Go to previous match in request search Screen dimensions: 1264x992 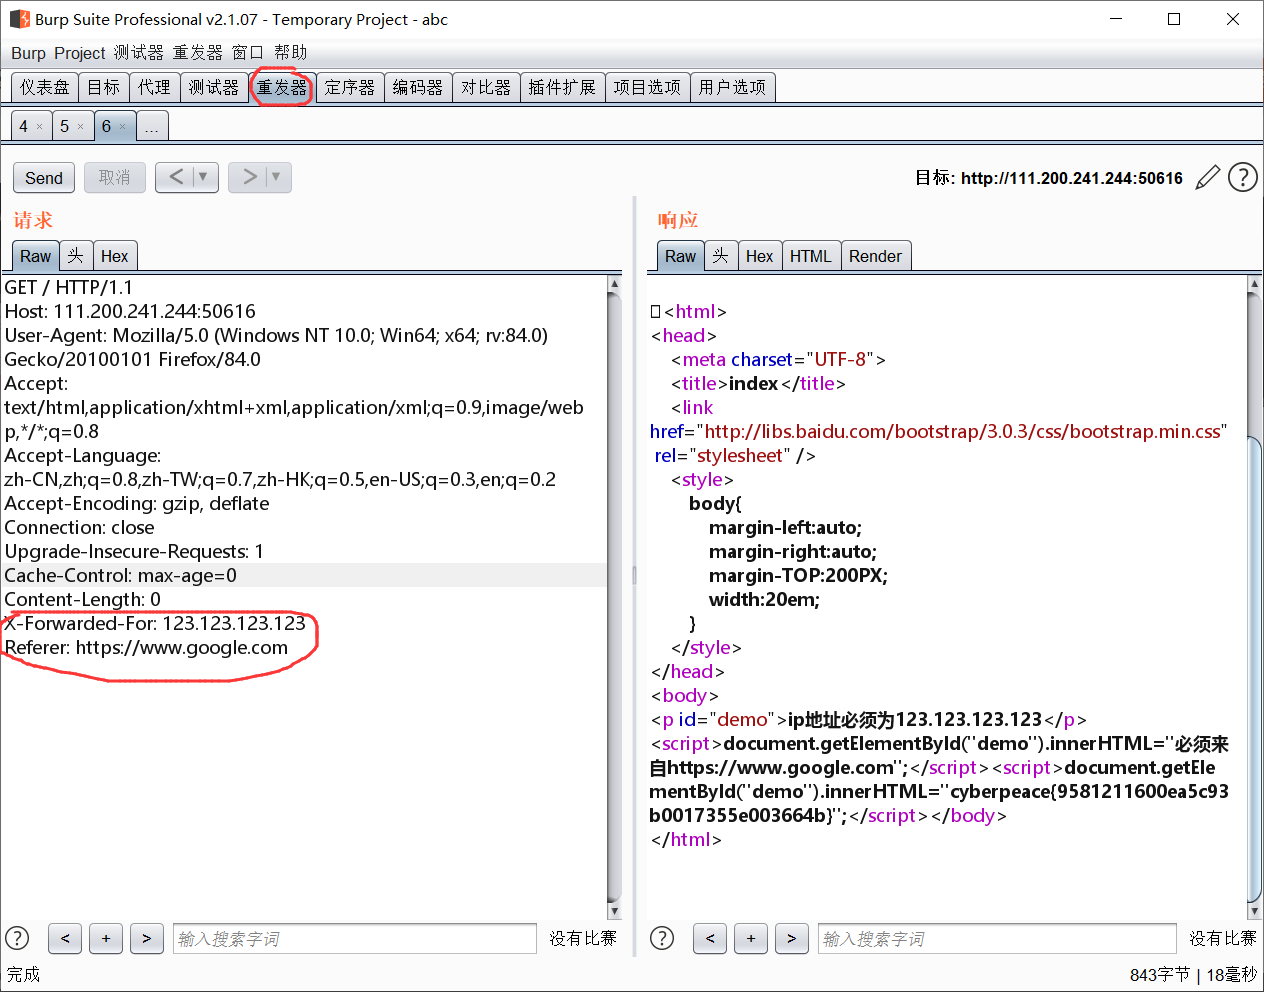pyautogui.click(x=65, y=938)
